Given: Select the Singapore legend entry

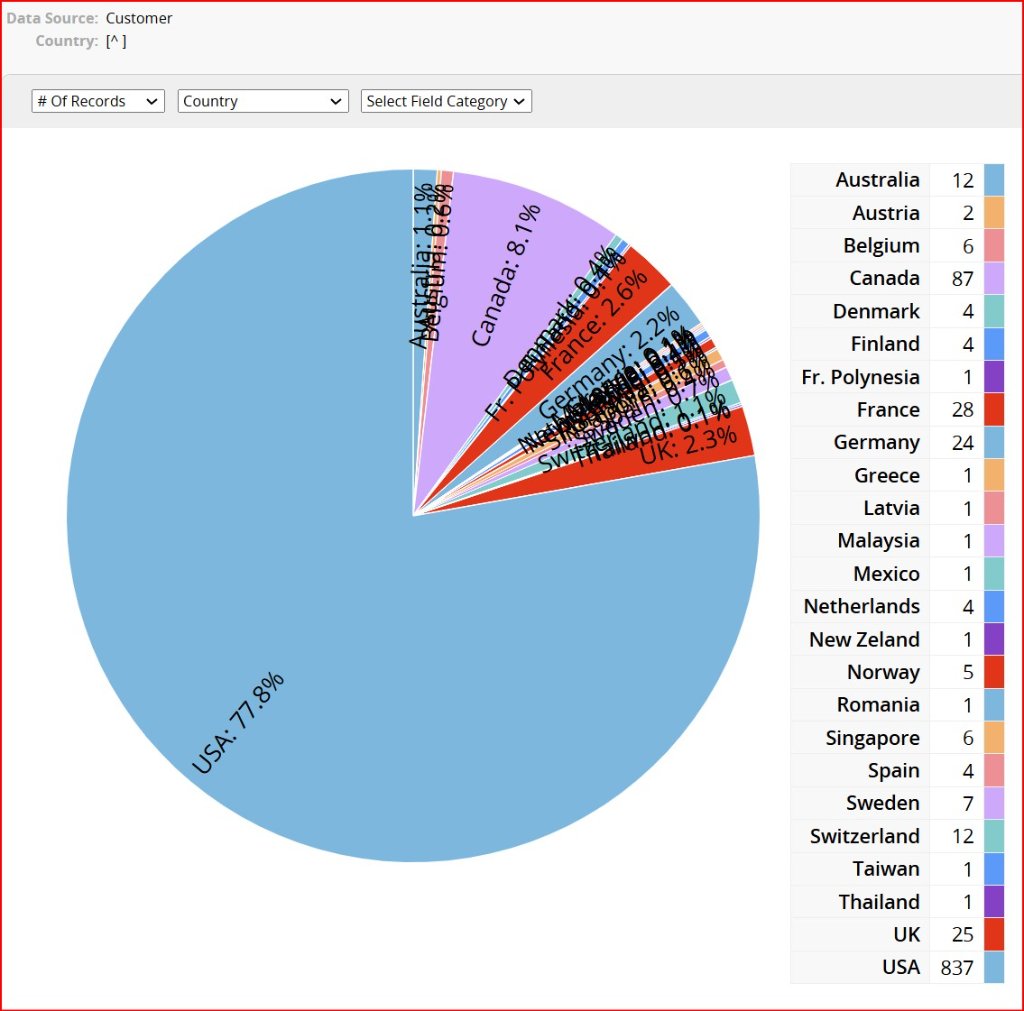Looking at the screenshot, I should click(872, 738).
